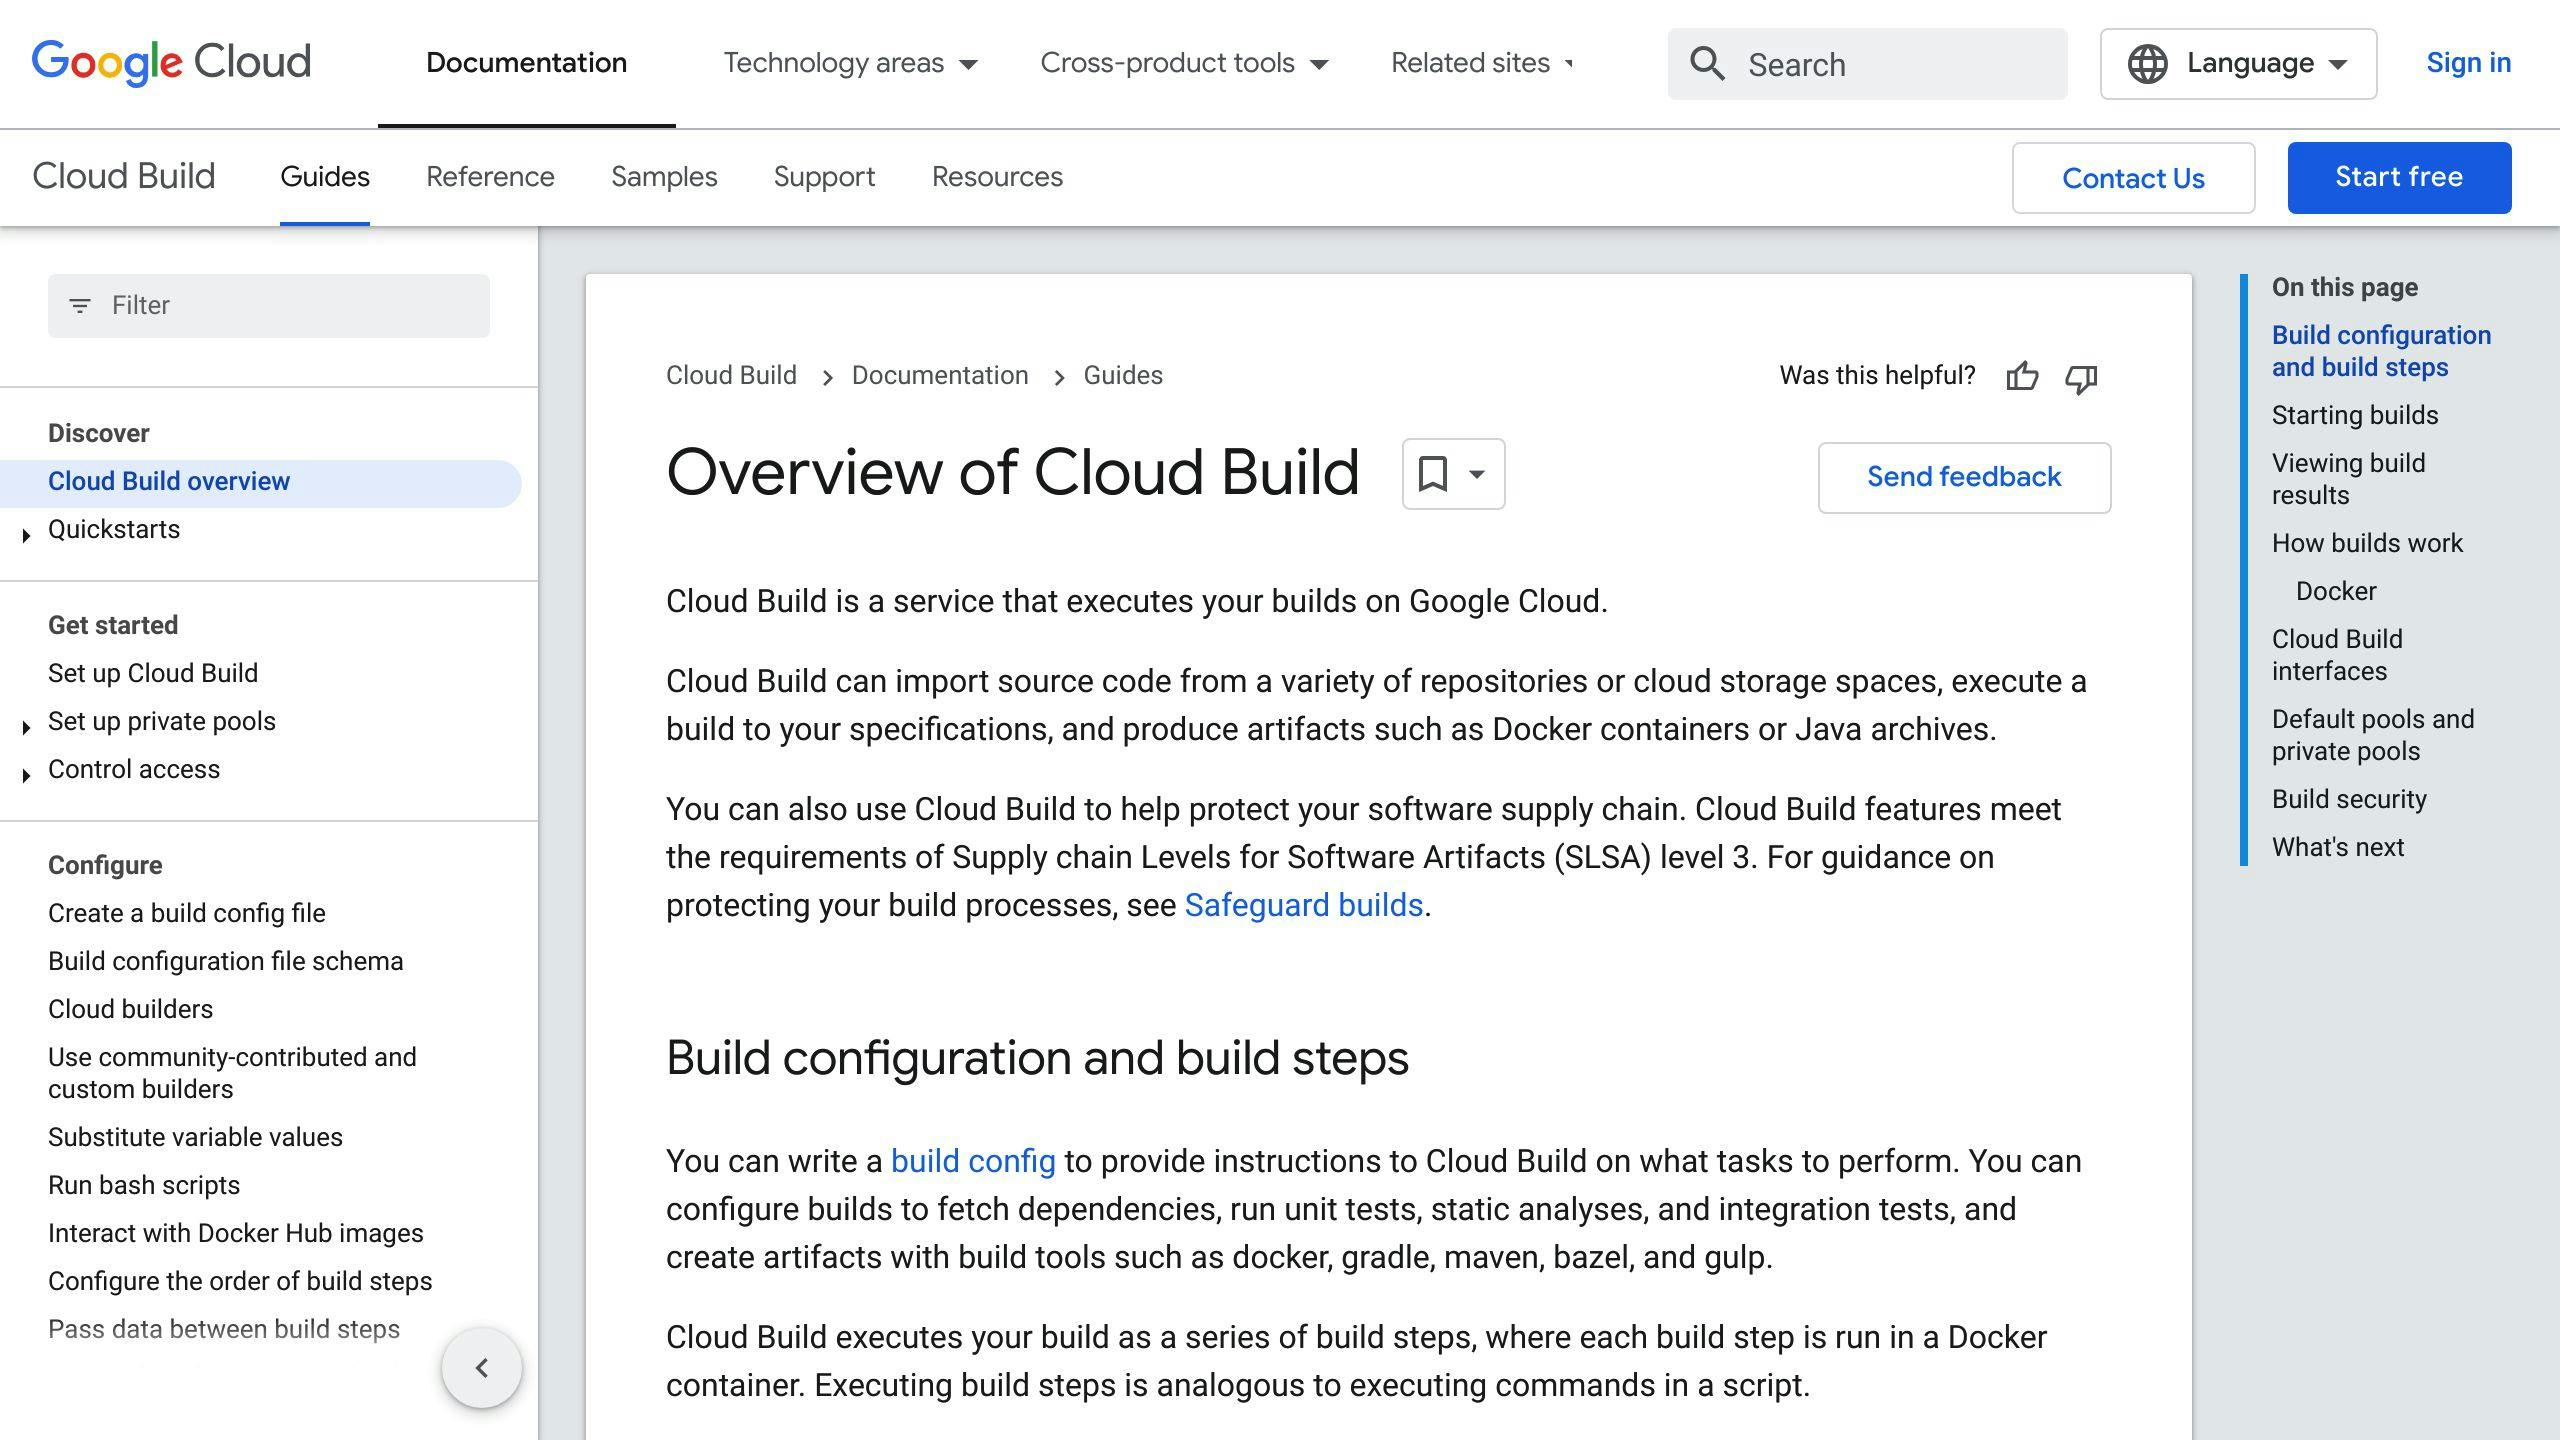Click the bookmark icon beside the title

point(1432,474)
